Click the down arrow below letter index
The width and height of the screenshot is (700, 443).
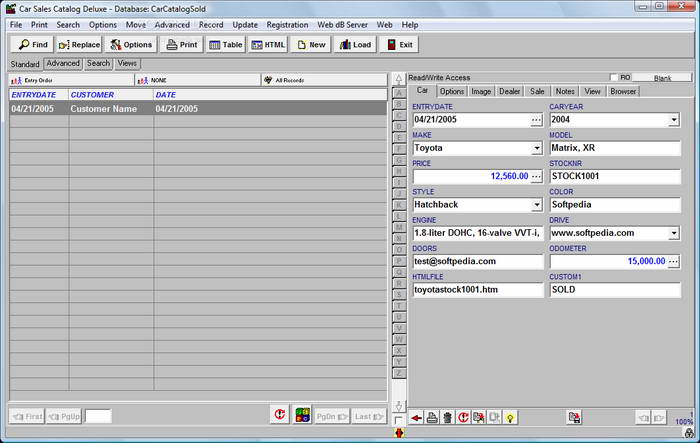399,406
